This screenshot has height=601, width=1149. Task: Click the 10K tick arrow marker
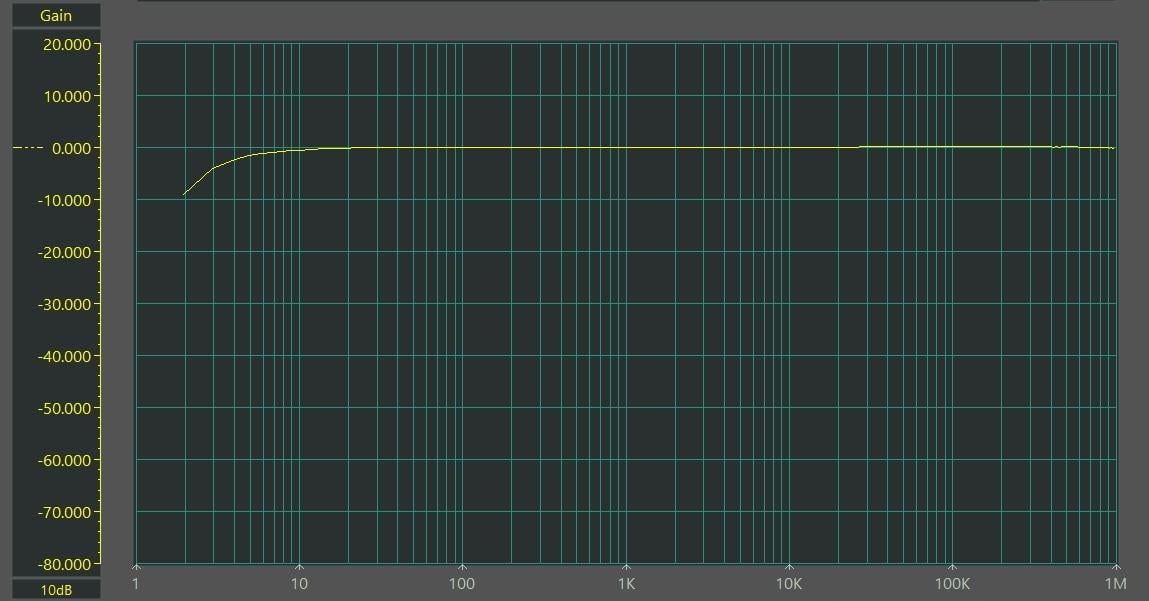tap(789, 566)
